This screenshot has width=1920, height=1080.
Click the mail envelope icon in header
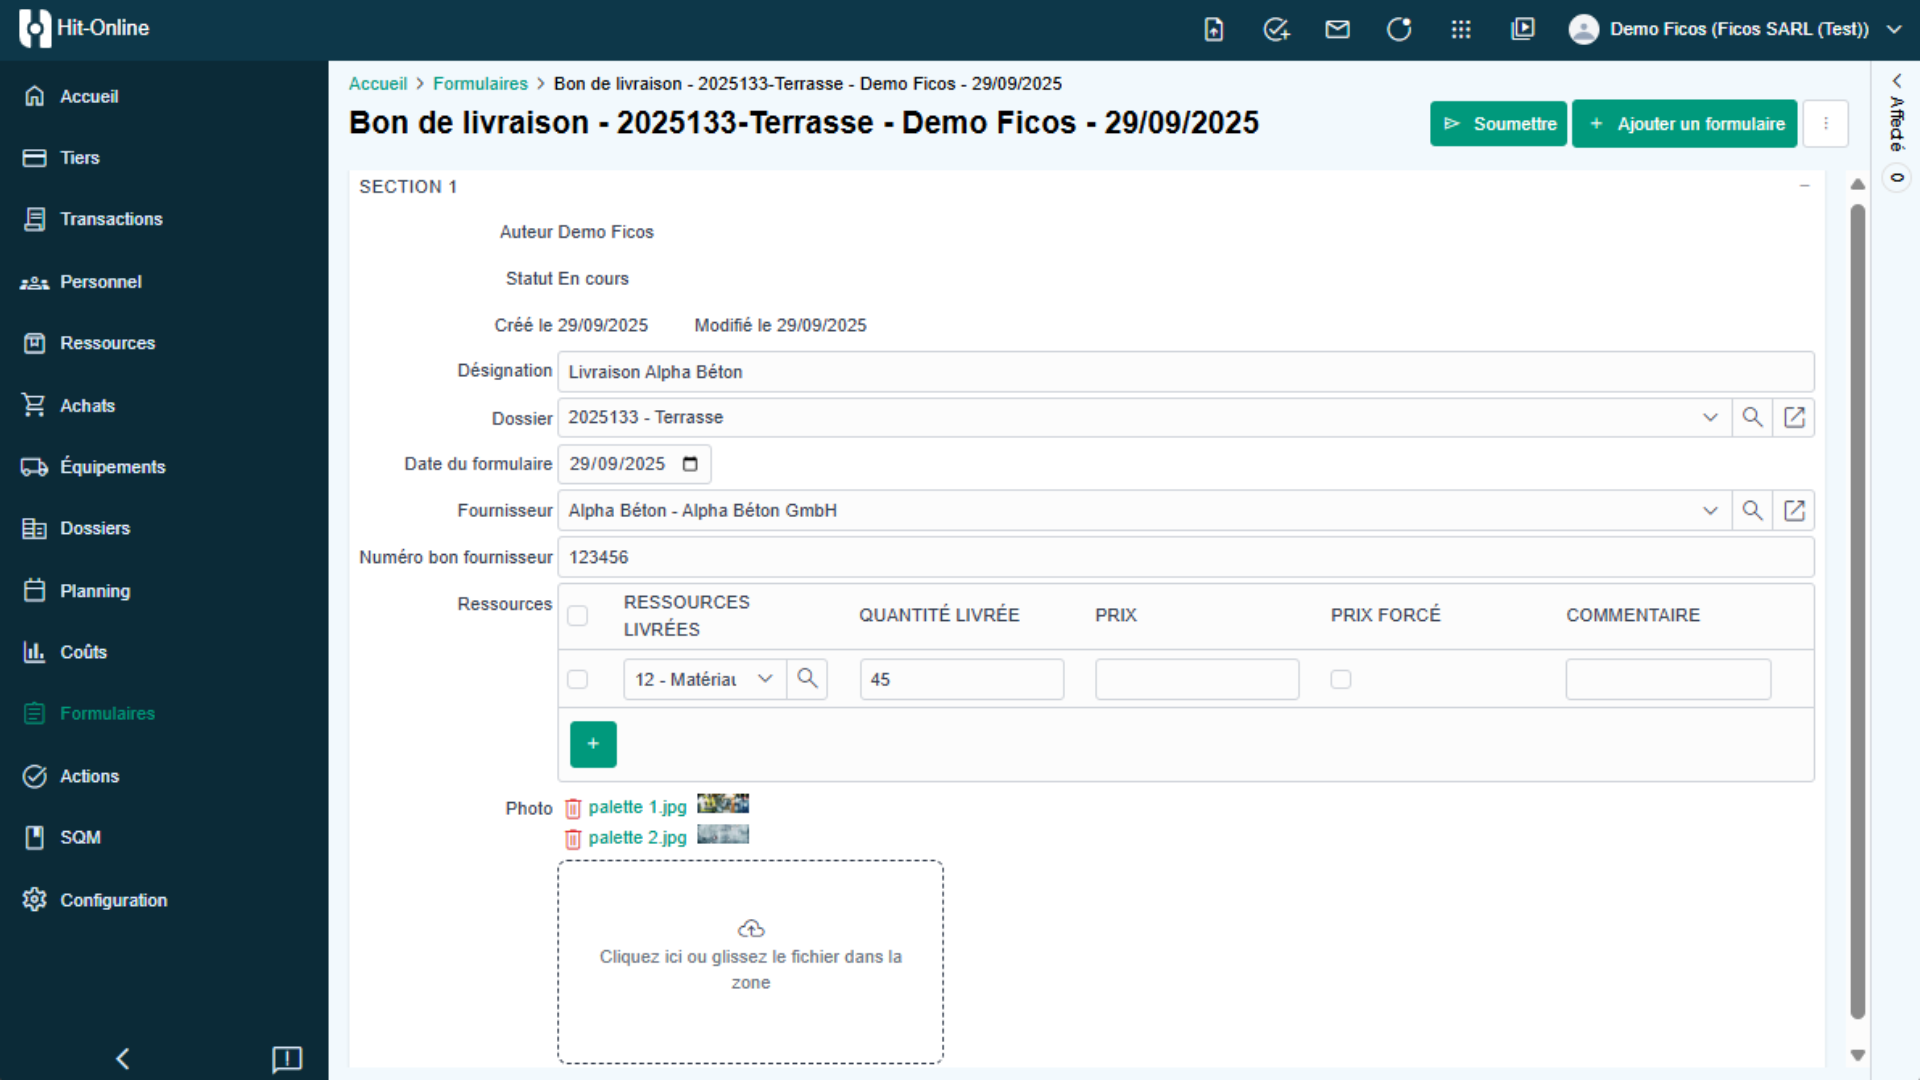1337,29
